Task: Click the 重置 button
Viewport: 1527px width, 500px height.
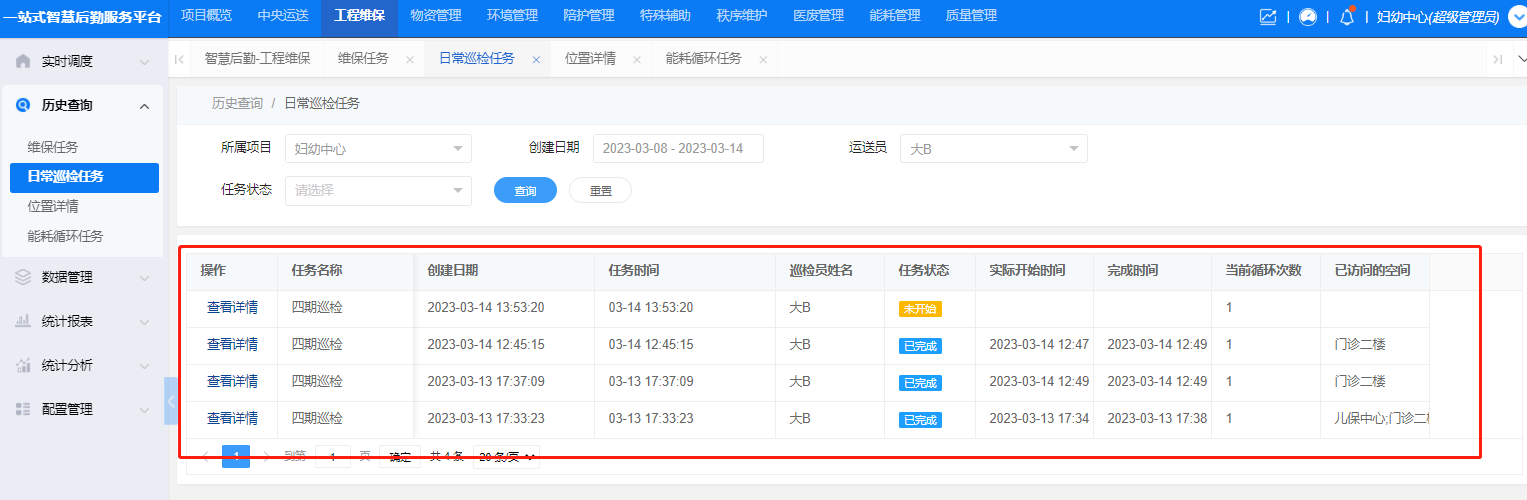Action: (600, 190)
